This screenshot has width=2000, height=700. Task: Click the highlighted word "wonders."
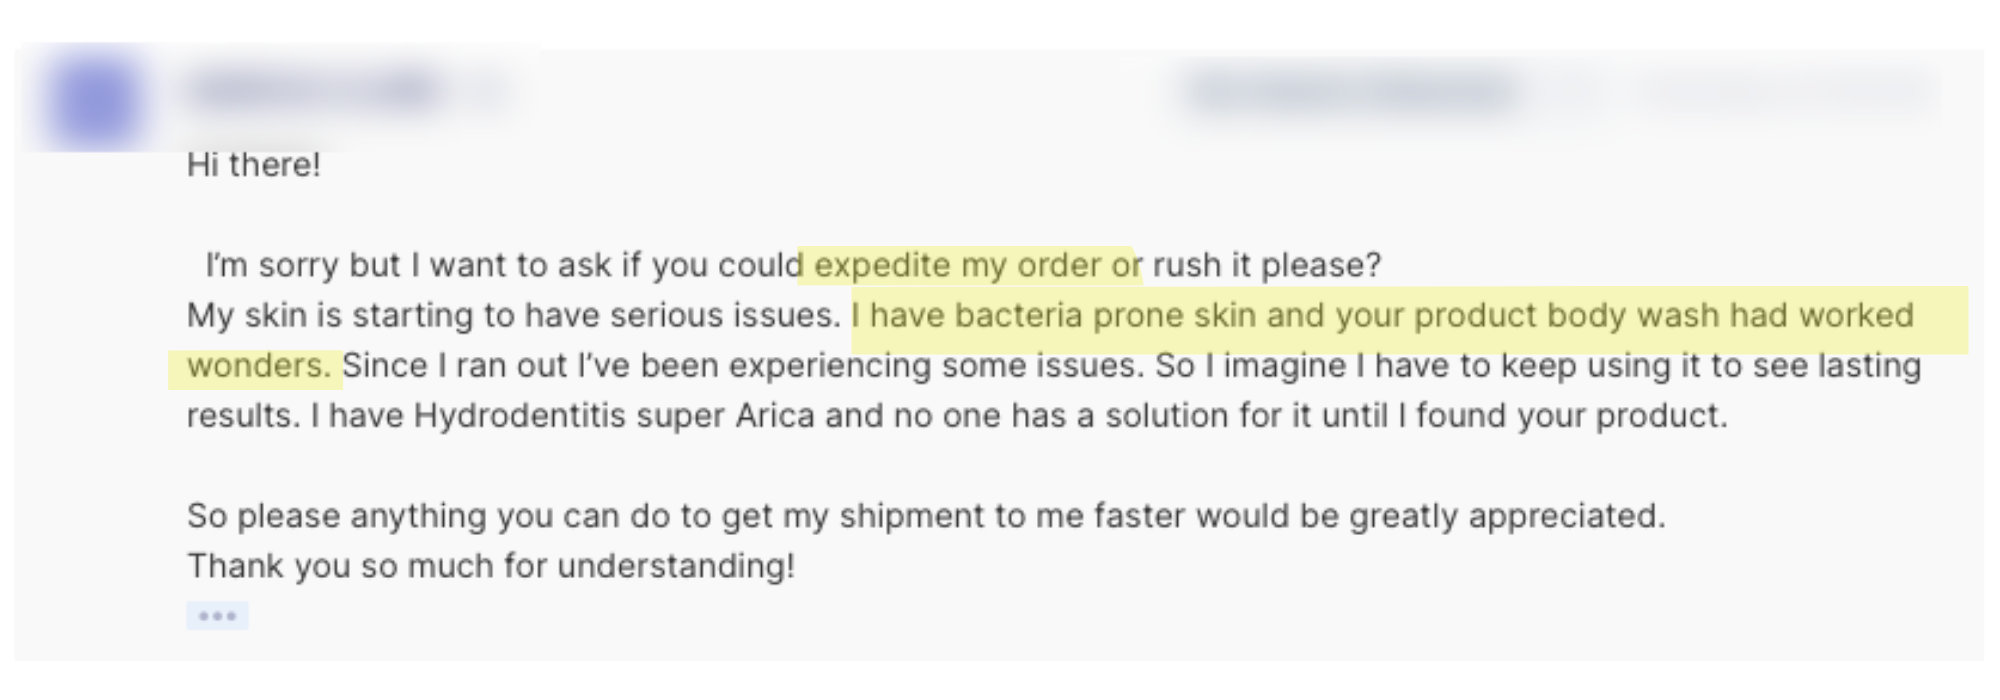[259, 366]
